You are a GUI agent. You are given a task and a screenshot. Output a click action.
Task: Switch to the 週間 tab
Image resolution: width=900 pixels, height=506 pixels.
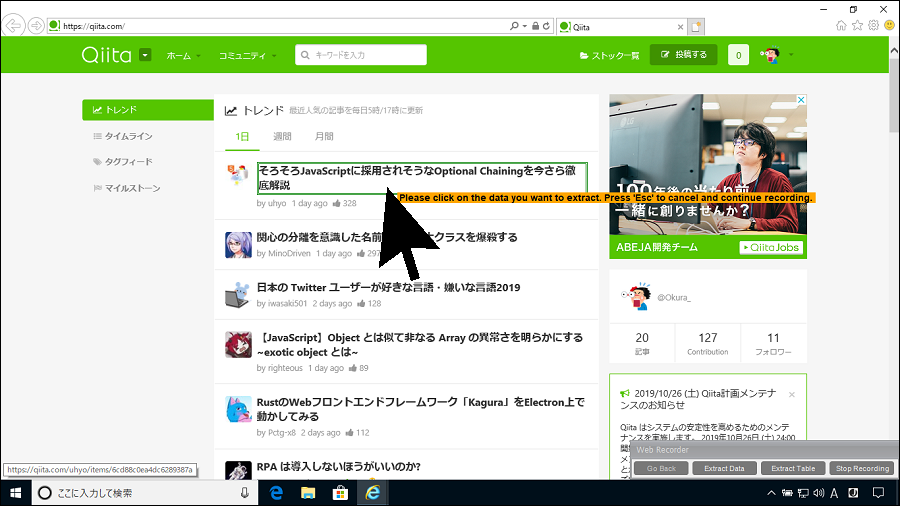point(282,137)
